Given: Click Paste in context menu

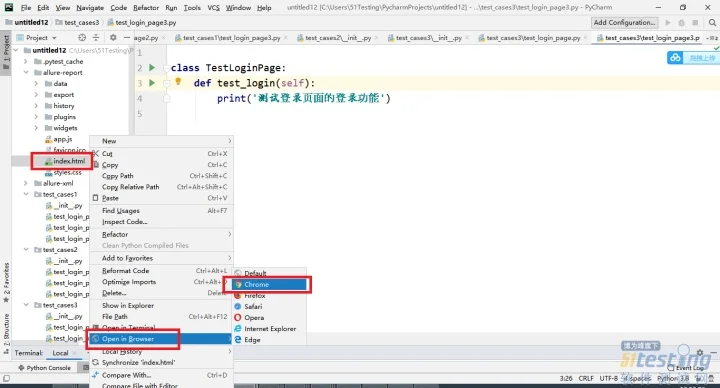Looking at the screenshot, I should click(161, 198).
